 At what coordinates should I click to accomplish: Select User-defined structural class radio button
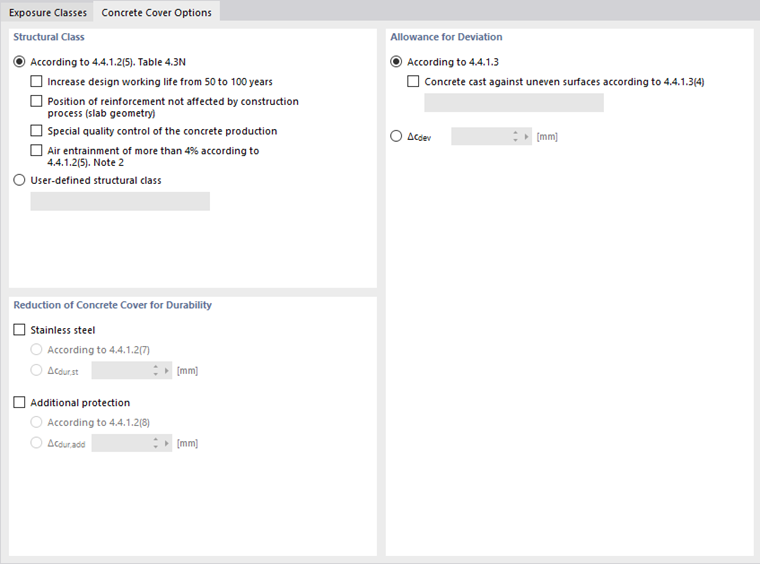click(20, 181)
